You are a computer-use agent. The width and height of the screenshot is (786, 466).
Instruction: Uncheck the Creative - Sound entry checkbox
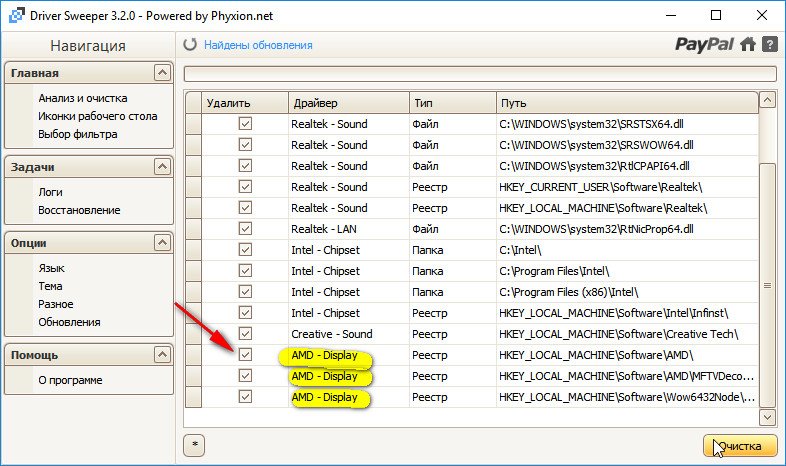245,334
